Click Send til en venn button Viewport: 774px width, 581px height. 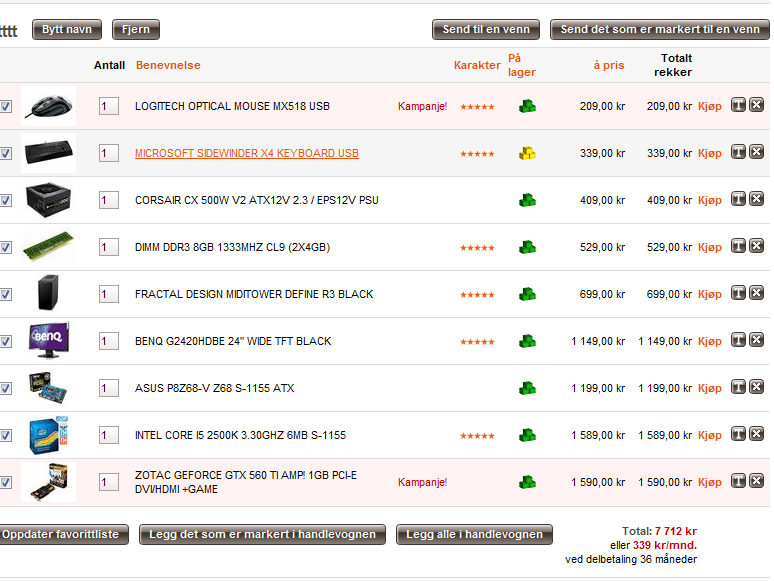486,29
